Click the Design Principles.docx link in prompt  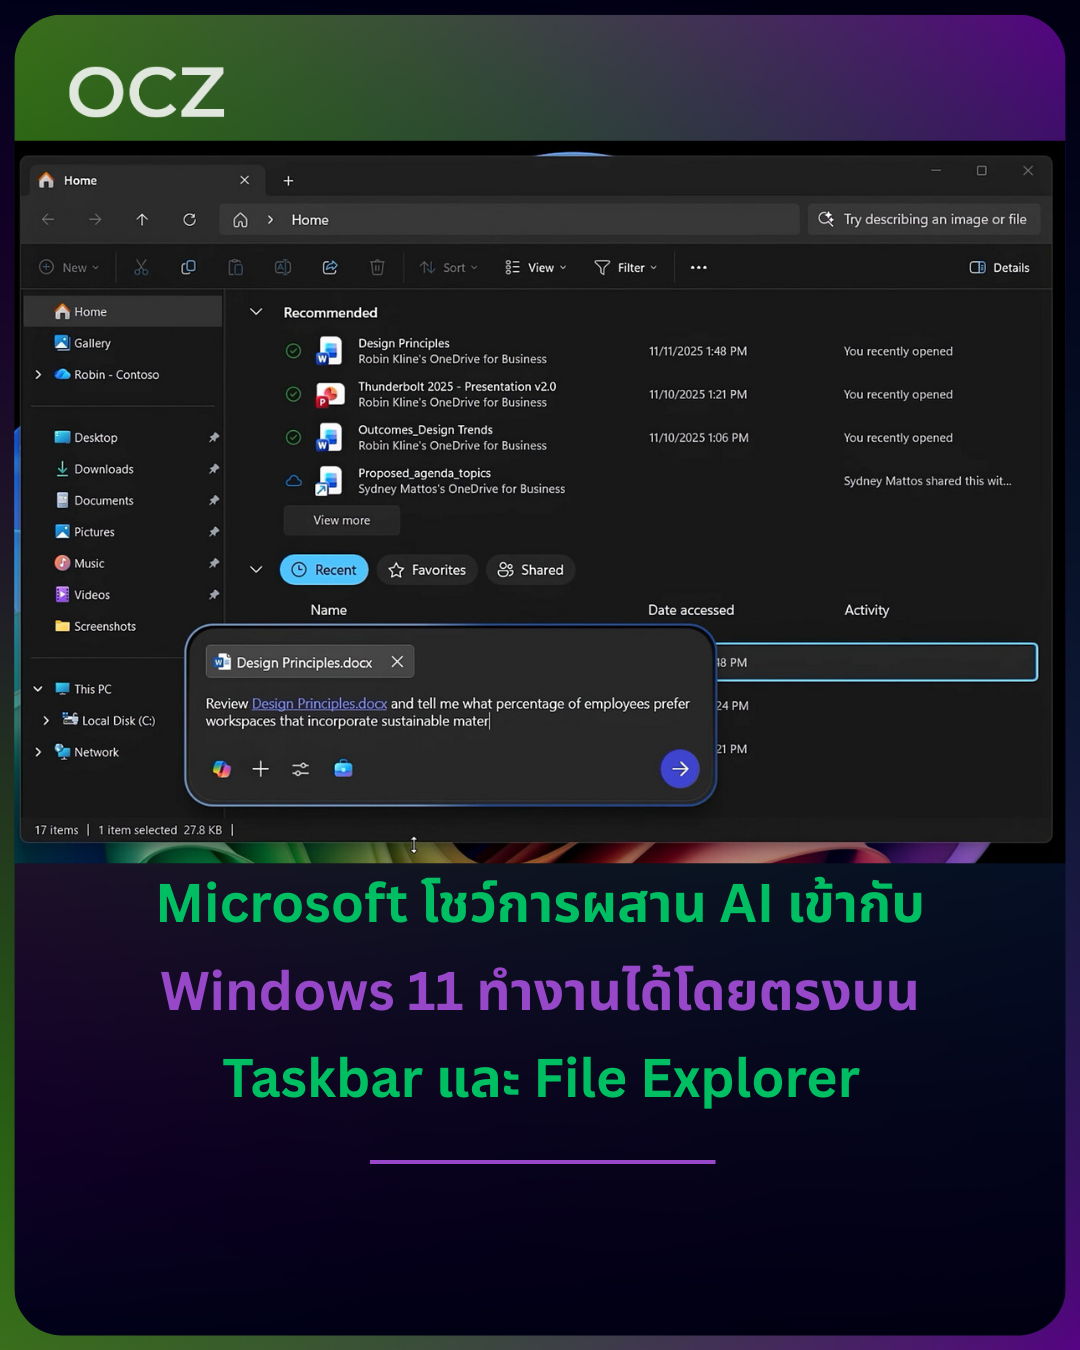click(319, 704)
